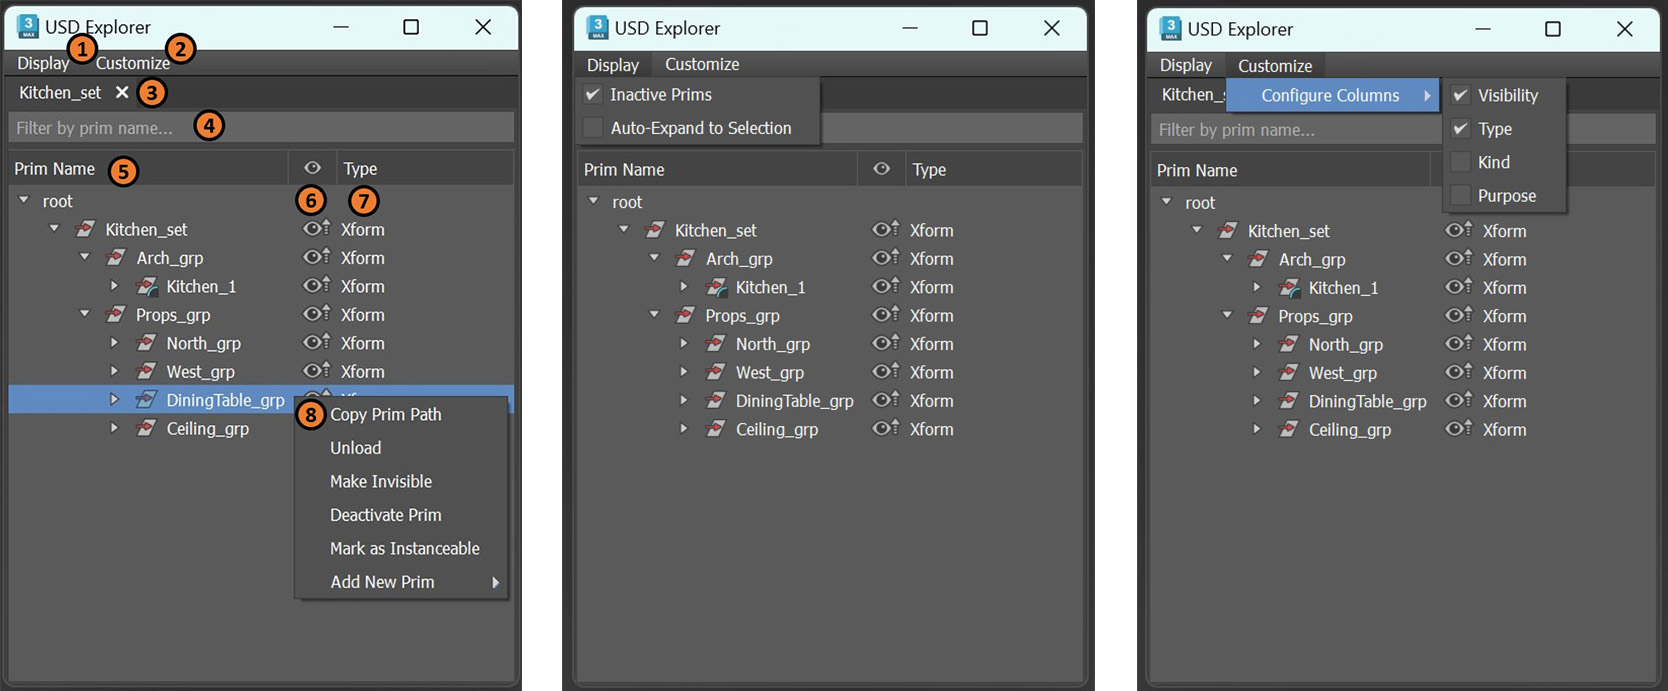Toggle visibility of North_grp in left window
The width and height of the screenshot is (1668, 691).
coord(316,343)
